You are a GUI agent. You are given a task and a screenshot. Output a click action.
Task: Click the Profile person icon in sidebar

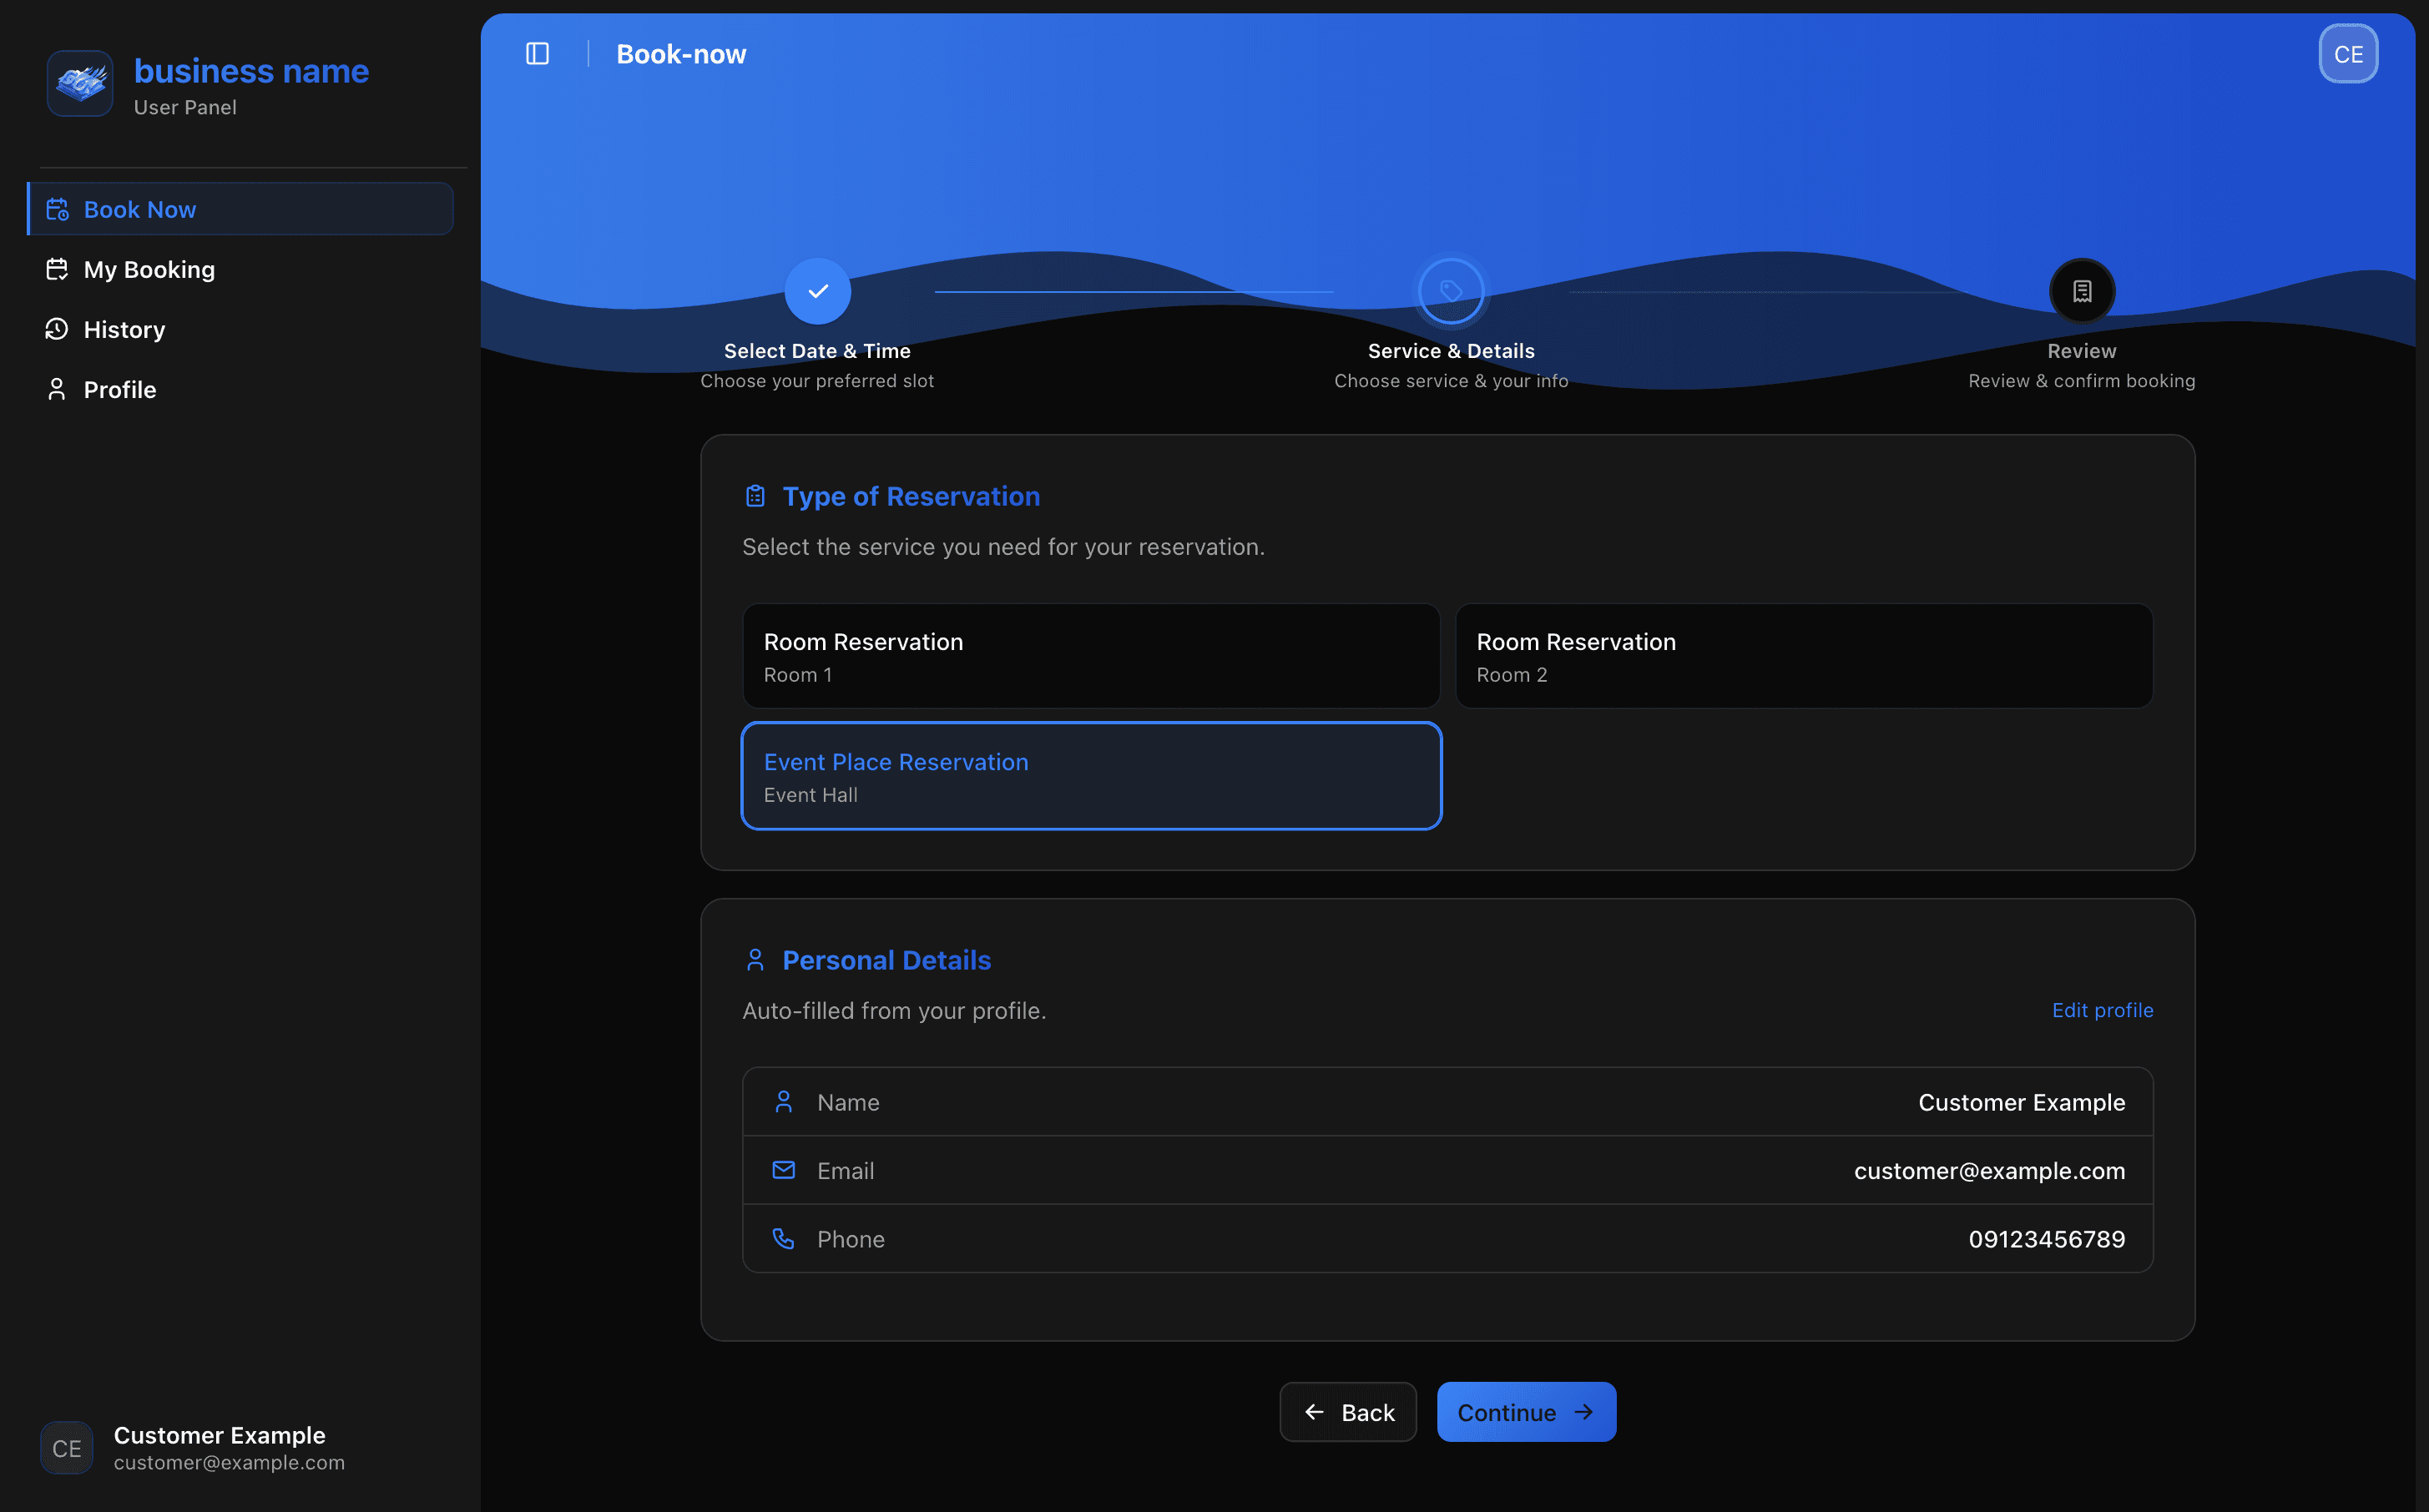tap(57, 389)
